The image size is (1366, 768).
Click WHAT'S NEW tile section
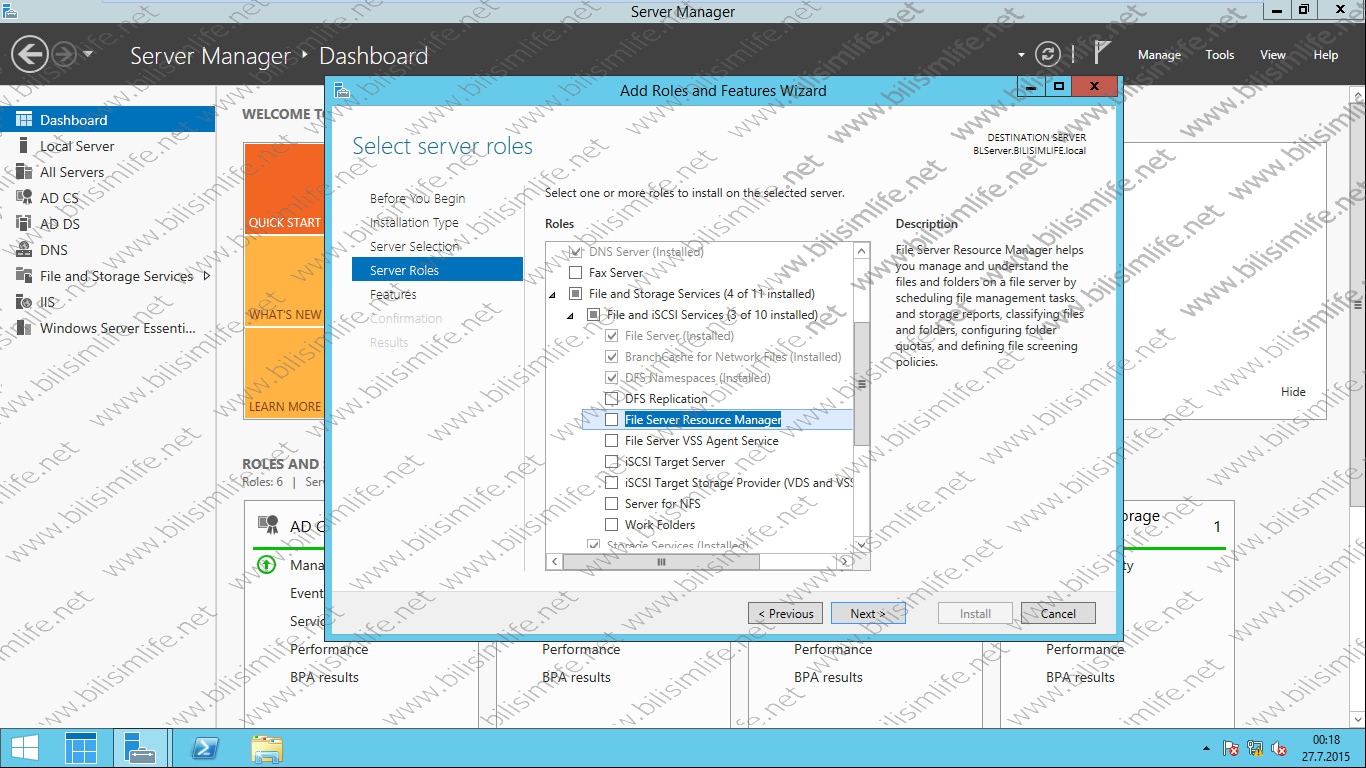[284, 282]
